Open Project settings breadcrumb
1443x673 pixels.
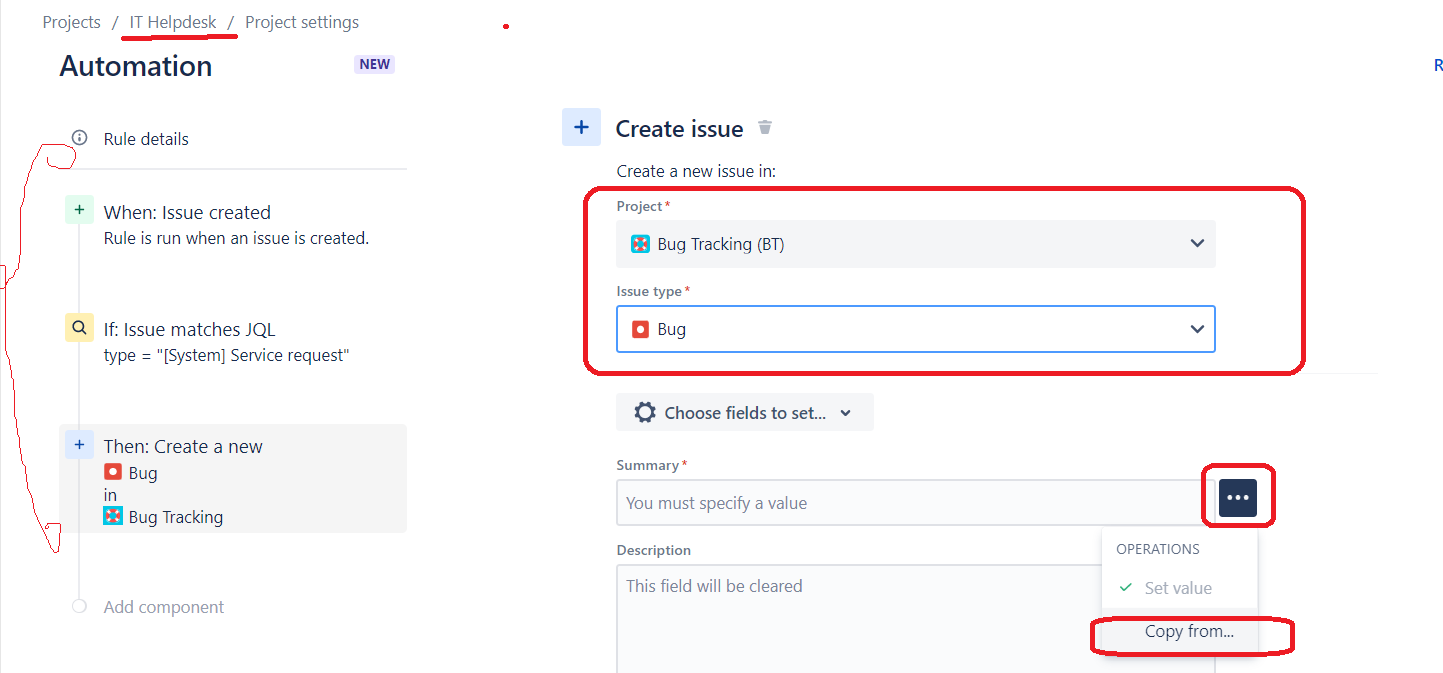point(302,22)
